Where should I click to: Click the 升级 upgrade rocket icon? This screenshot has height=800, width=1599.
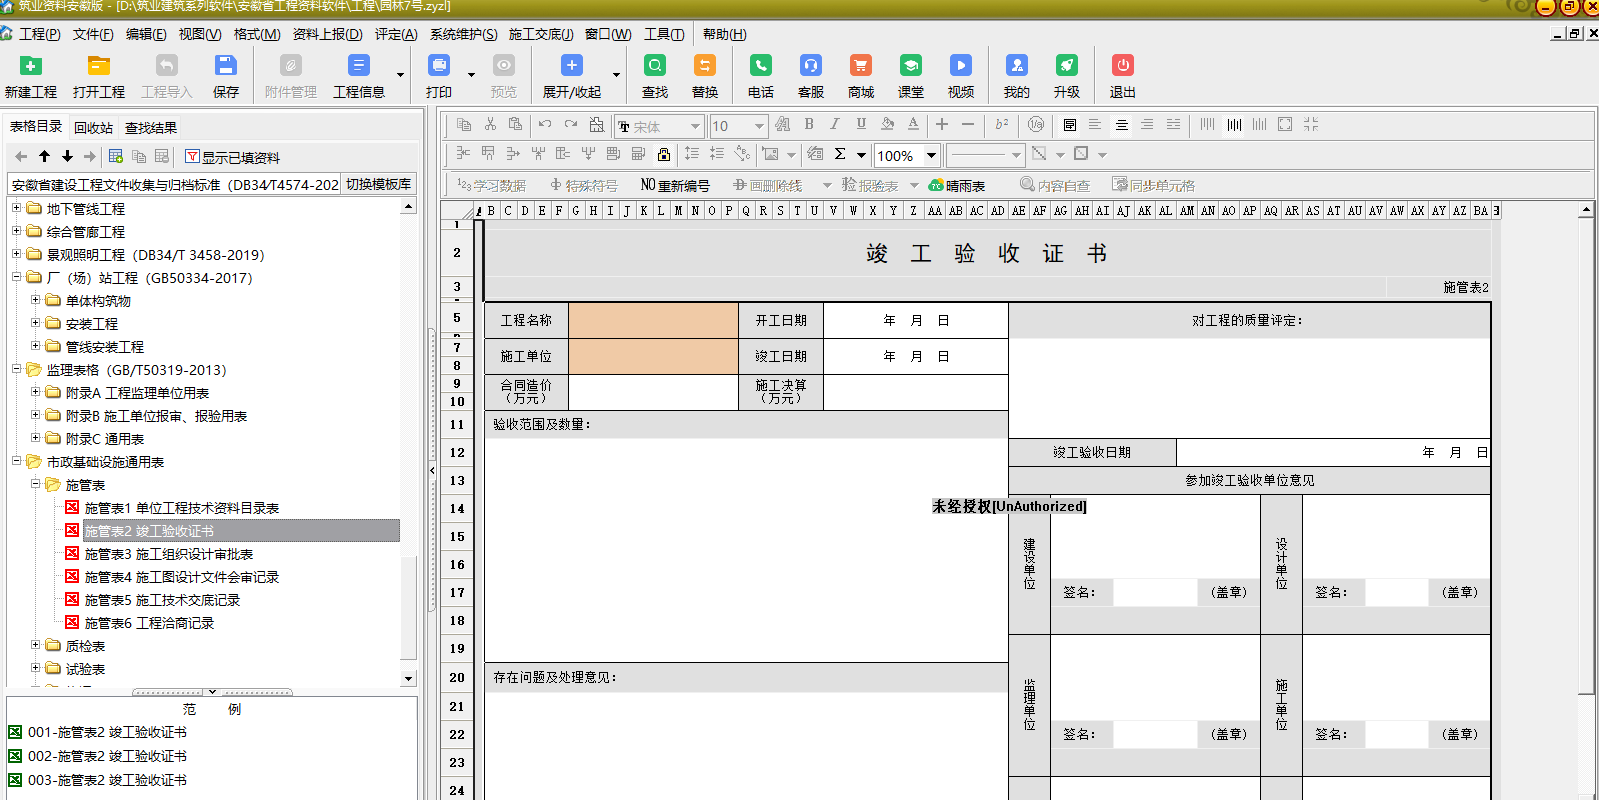(x=1066, y=66)
